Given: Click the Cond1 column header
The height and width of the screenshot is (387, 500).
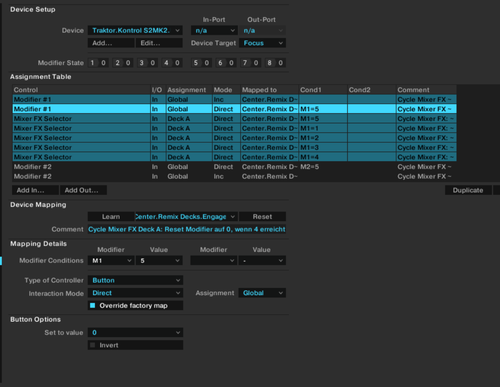Looking at the screenshot, I should 323,90.
